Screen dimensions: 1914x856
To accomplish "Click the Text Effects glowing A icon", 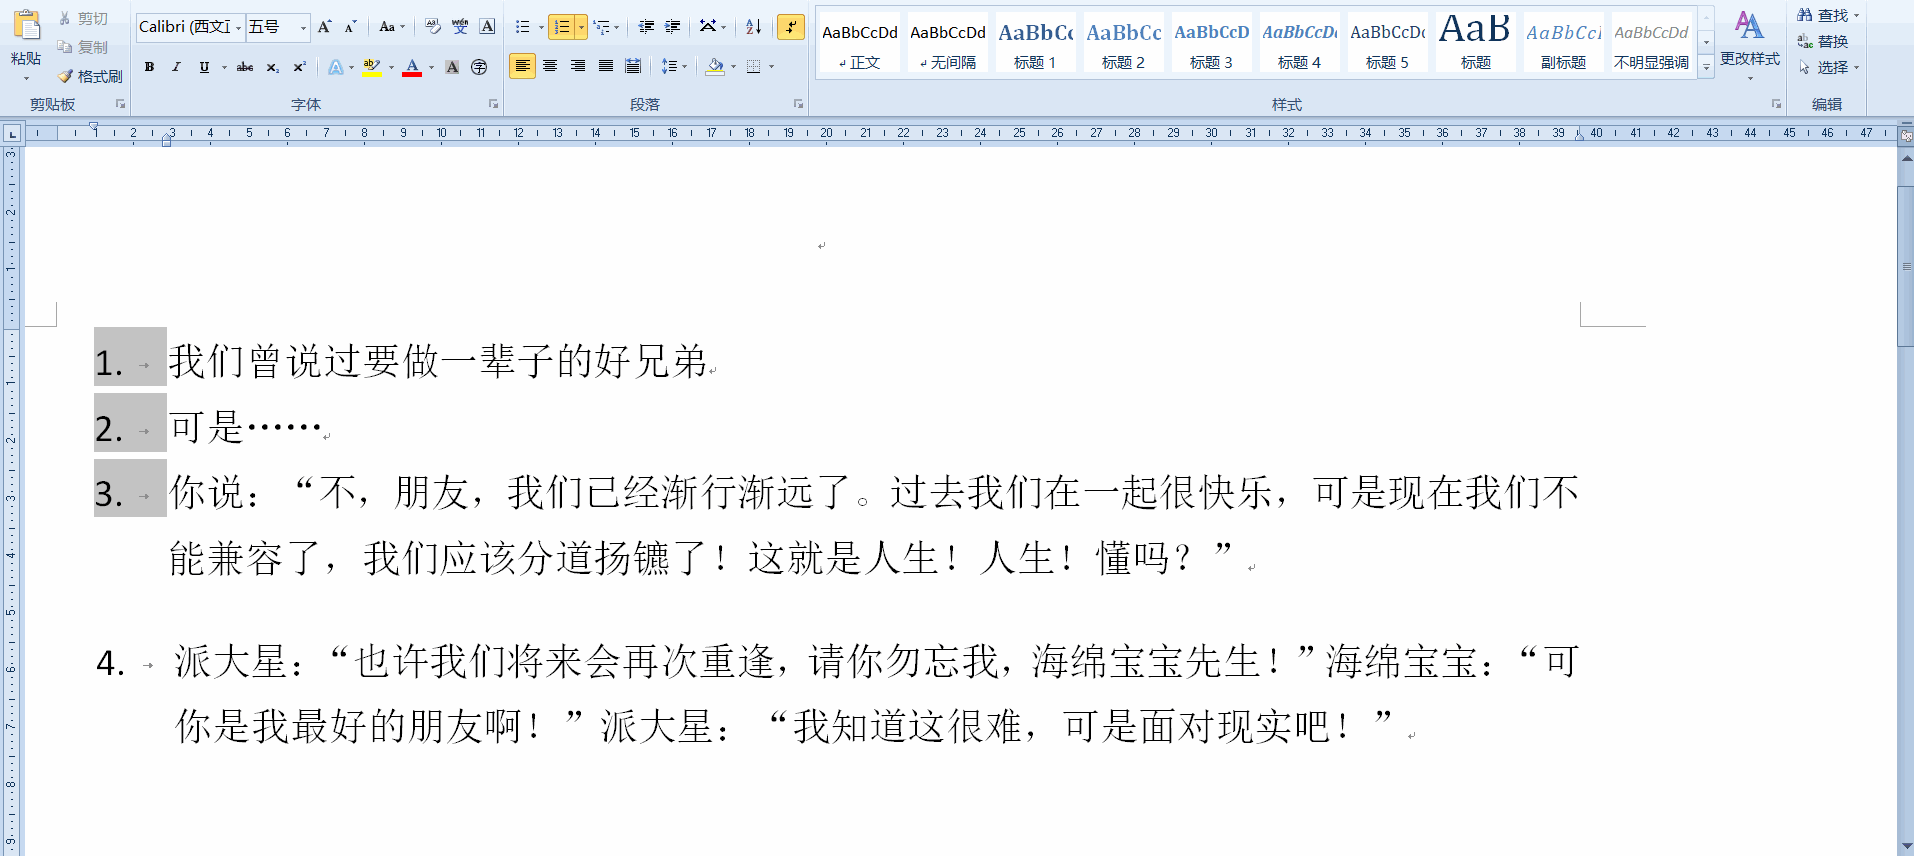I will point(336,67).
